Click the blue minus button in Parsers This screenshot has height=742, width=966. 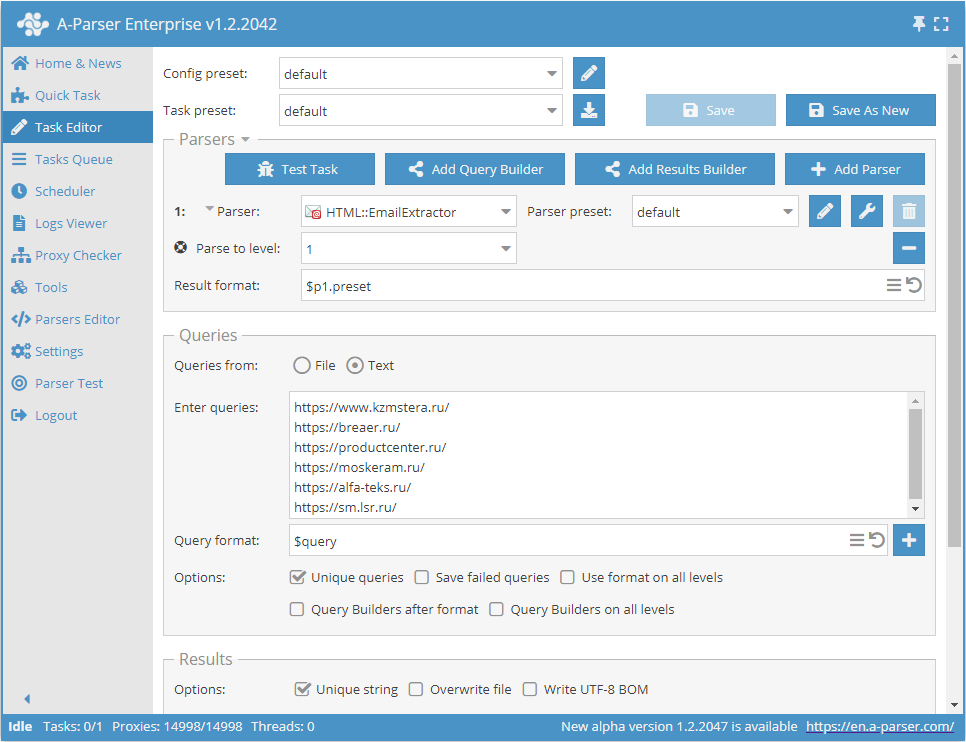[x=909, y=248]
